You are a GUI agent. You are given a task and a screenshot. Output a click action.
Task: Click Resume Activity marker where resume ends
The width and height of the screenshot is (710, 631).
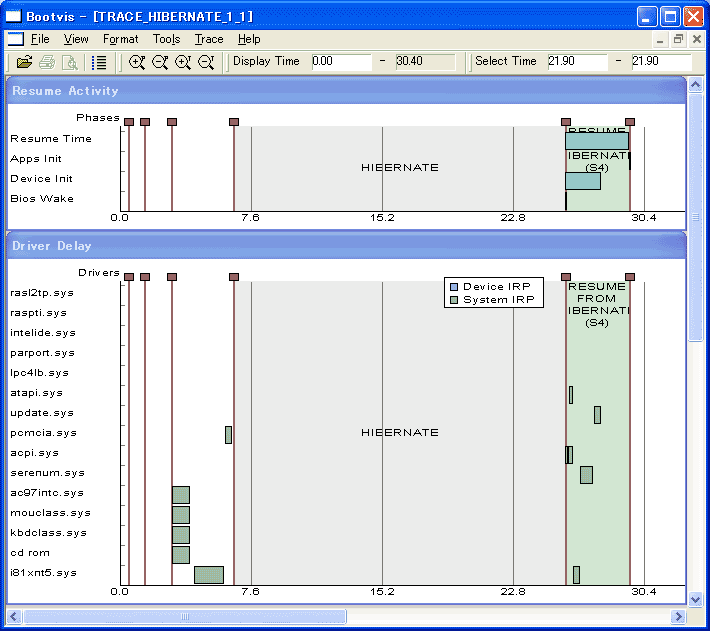[x=630, y=122]
